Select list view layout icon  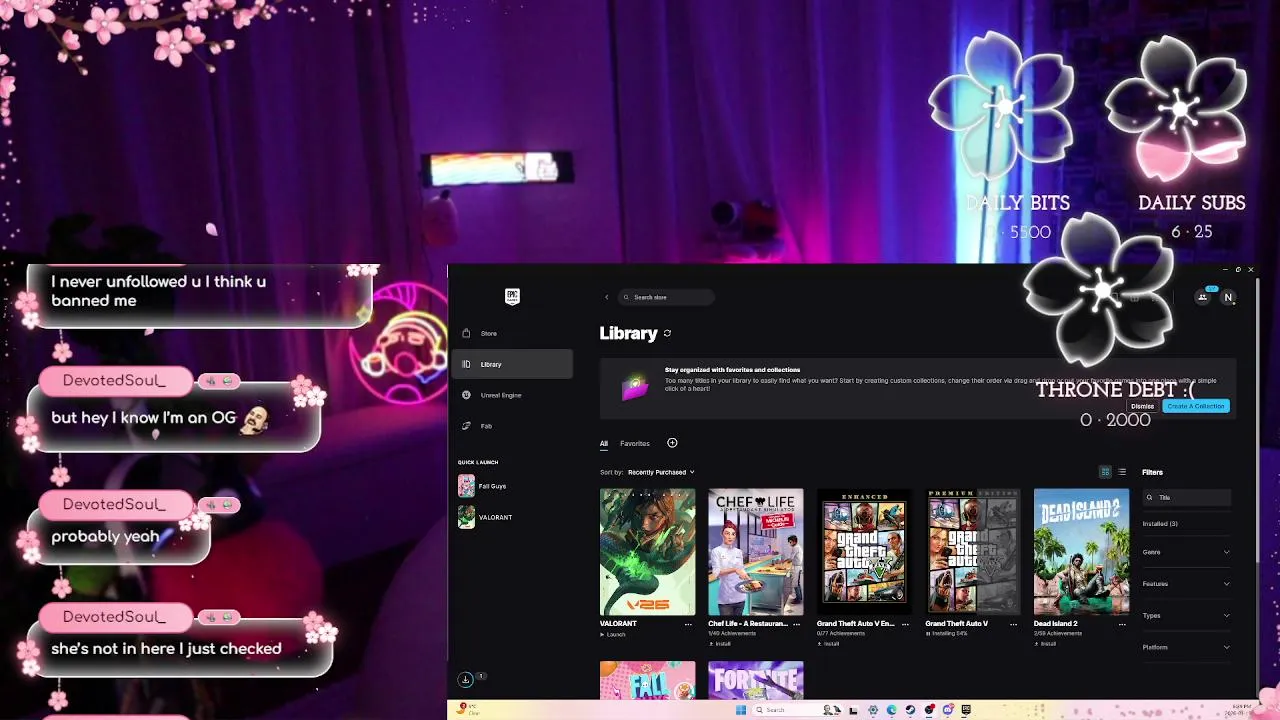(1122, 472)
